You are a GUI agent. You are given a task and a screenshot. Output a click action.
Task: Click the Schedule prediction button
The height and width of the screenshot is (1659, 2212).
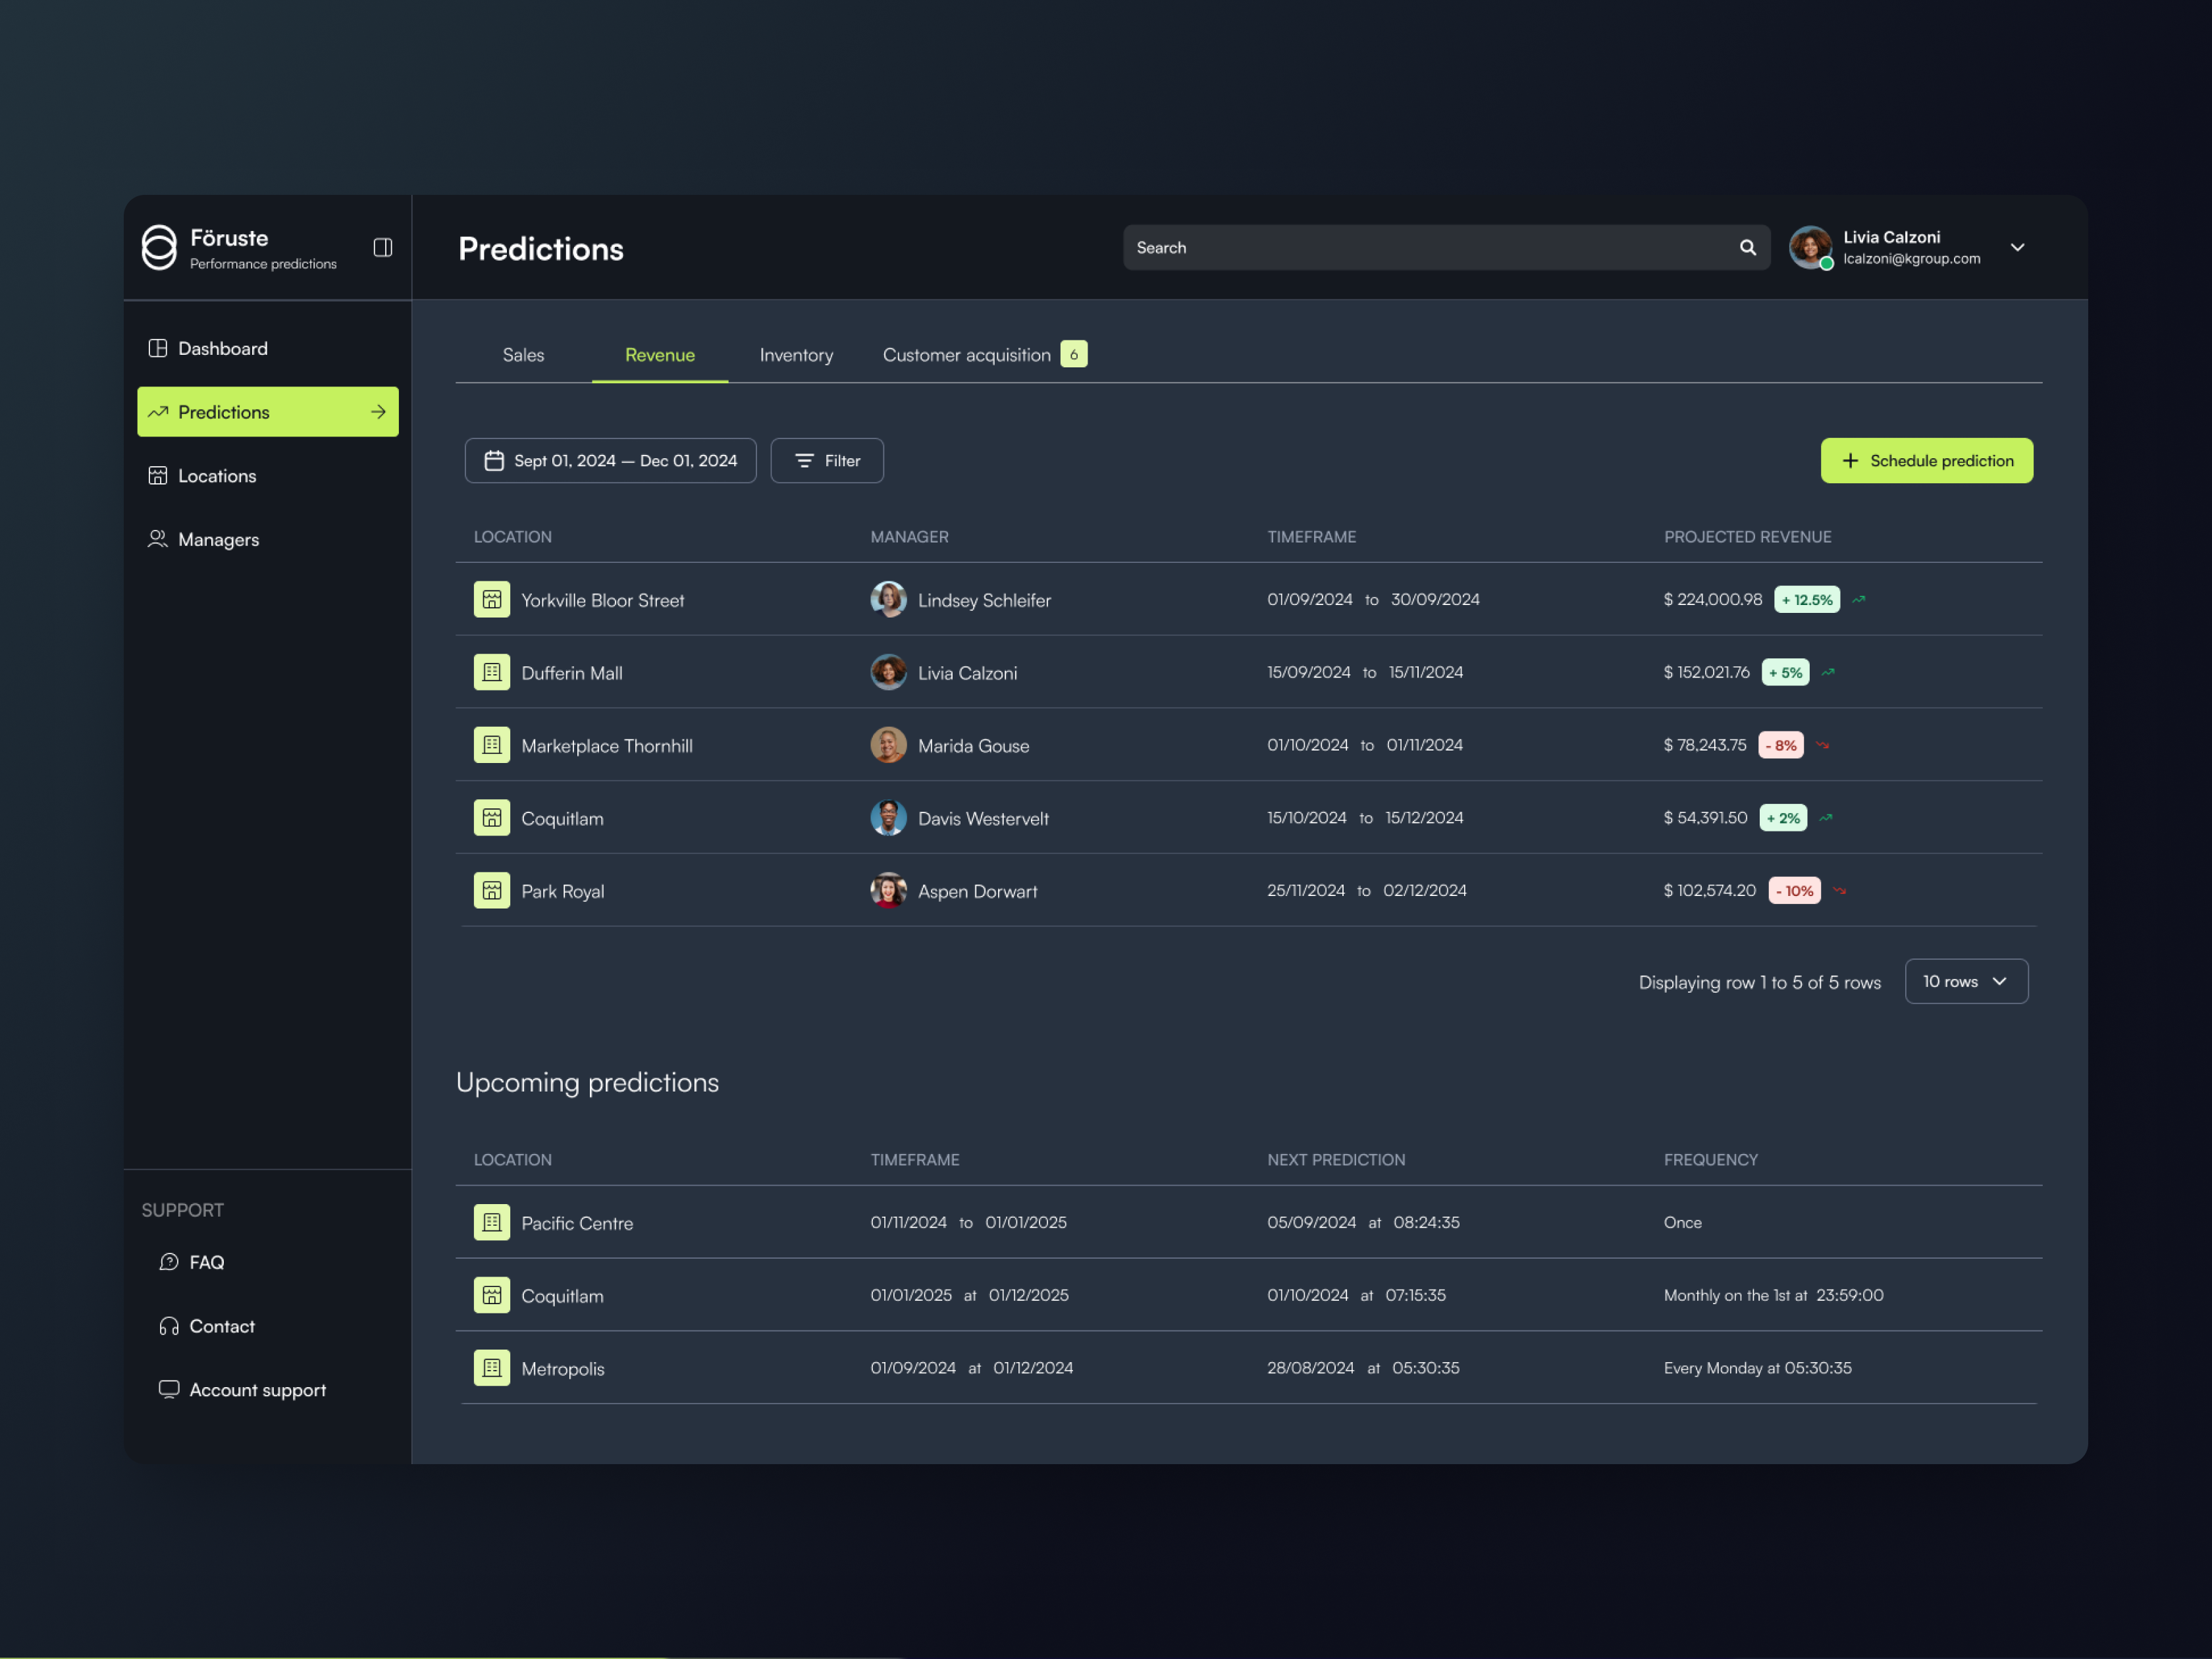click(1927, 460)
